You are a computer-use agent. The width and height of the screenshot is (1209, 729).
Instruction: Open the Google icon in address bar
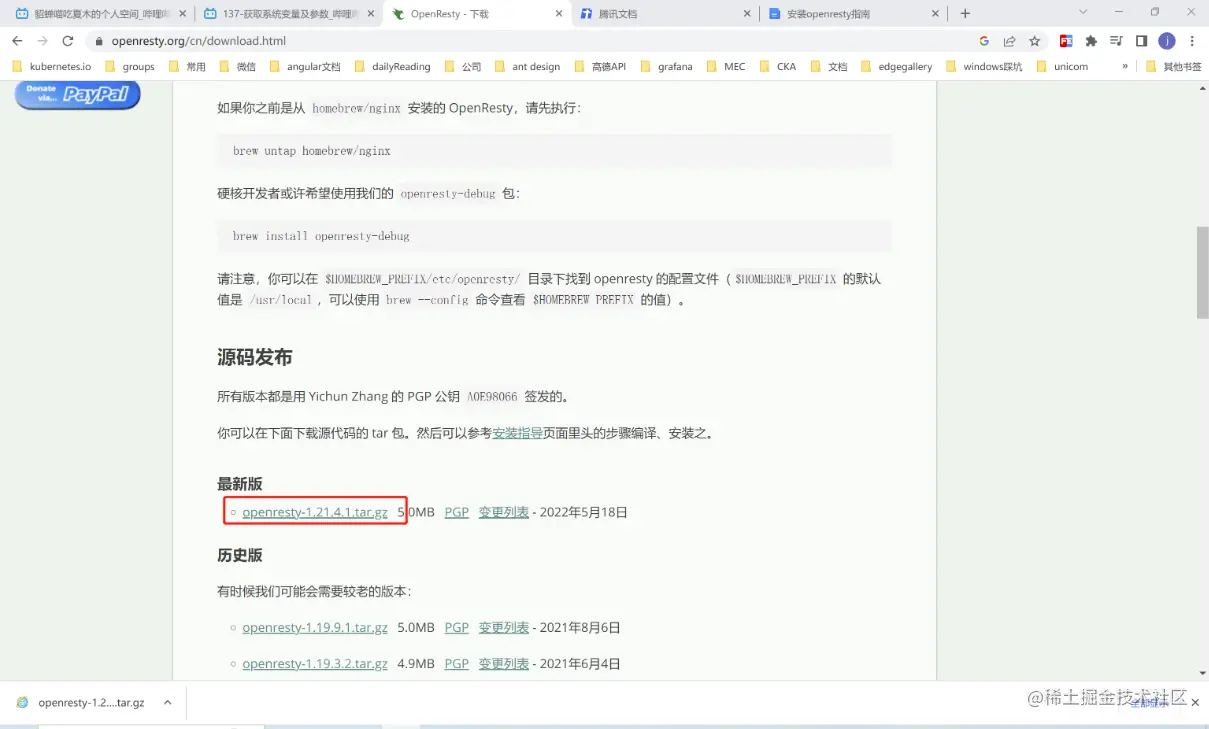[984, 41]
